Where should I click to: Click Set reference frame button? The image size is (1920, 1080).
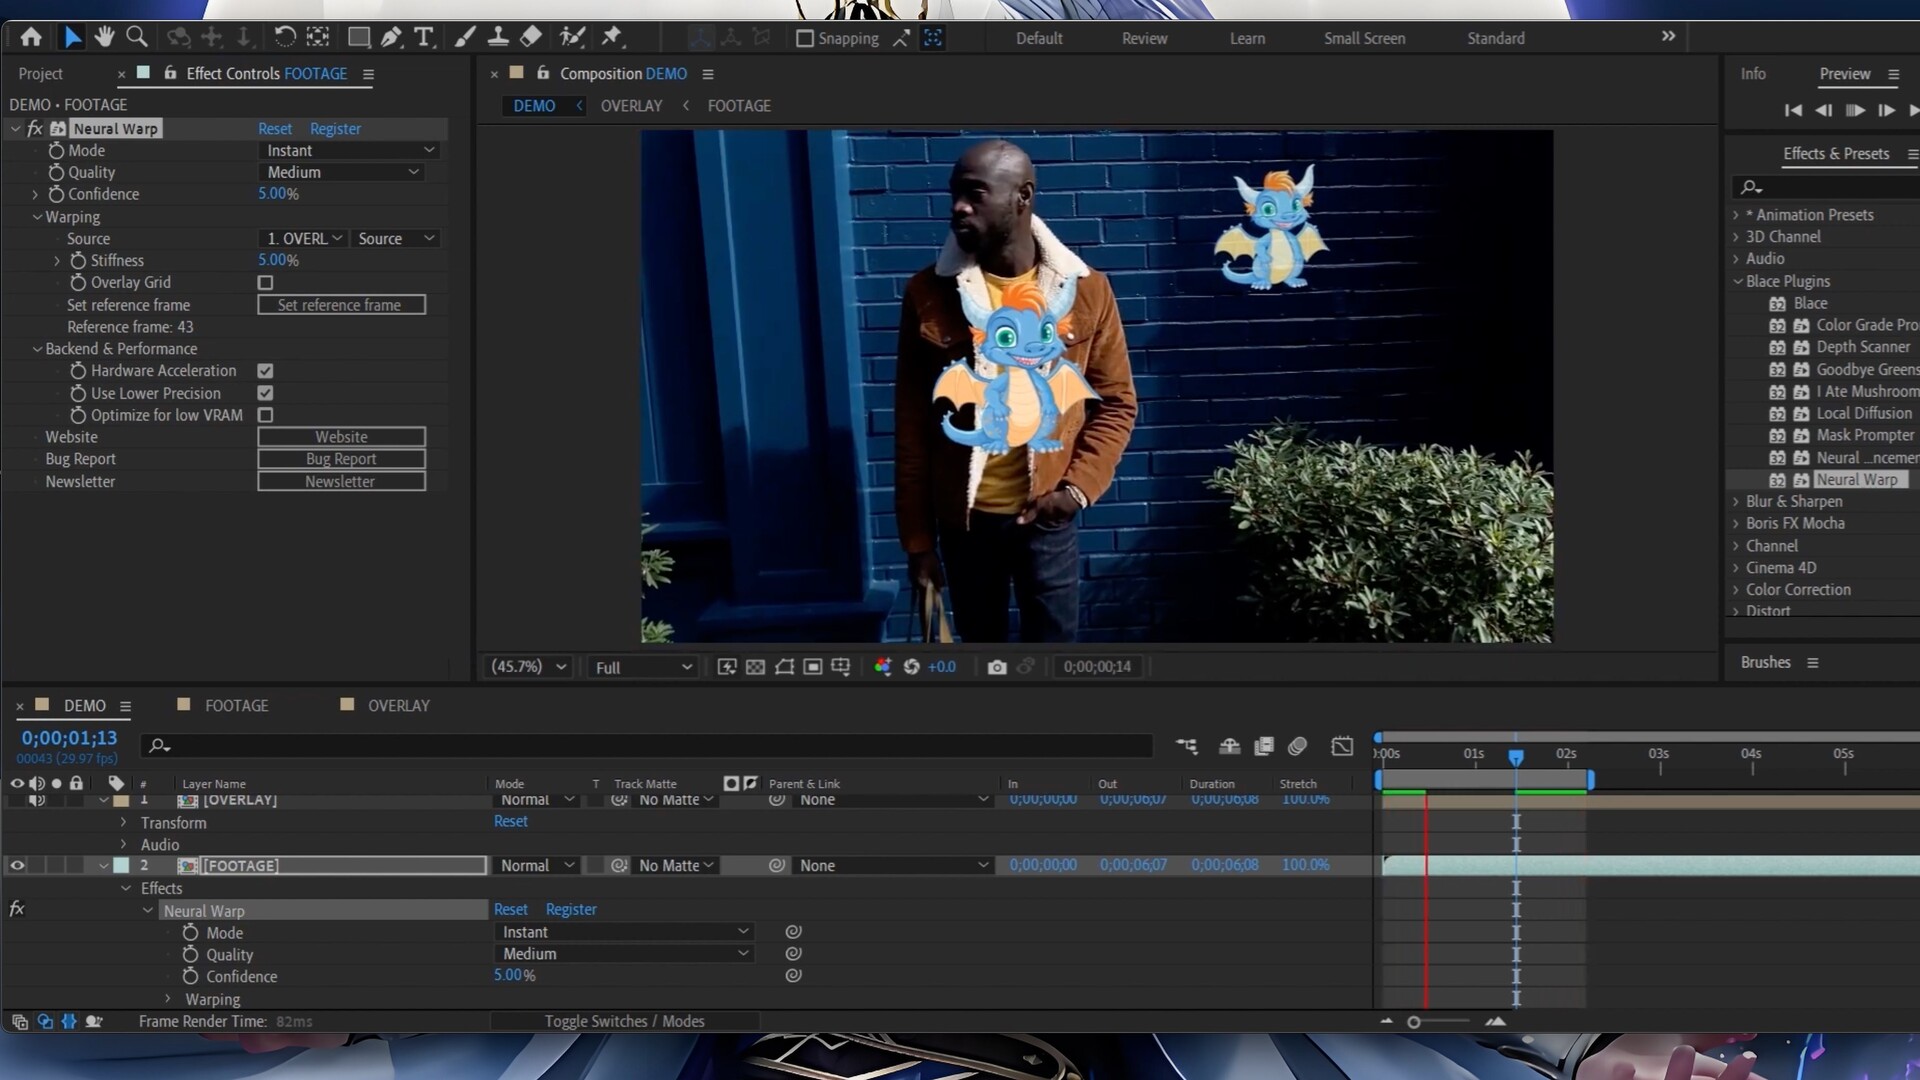(341, 305)
